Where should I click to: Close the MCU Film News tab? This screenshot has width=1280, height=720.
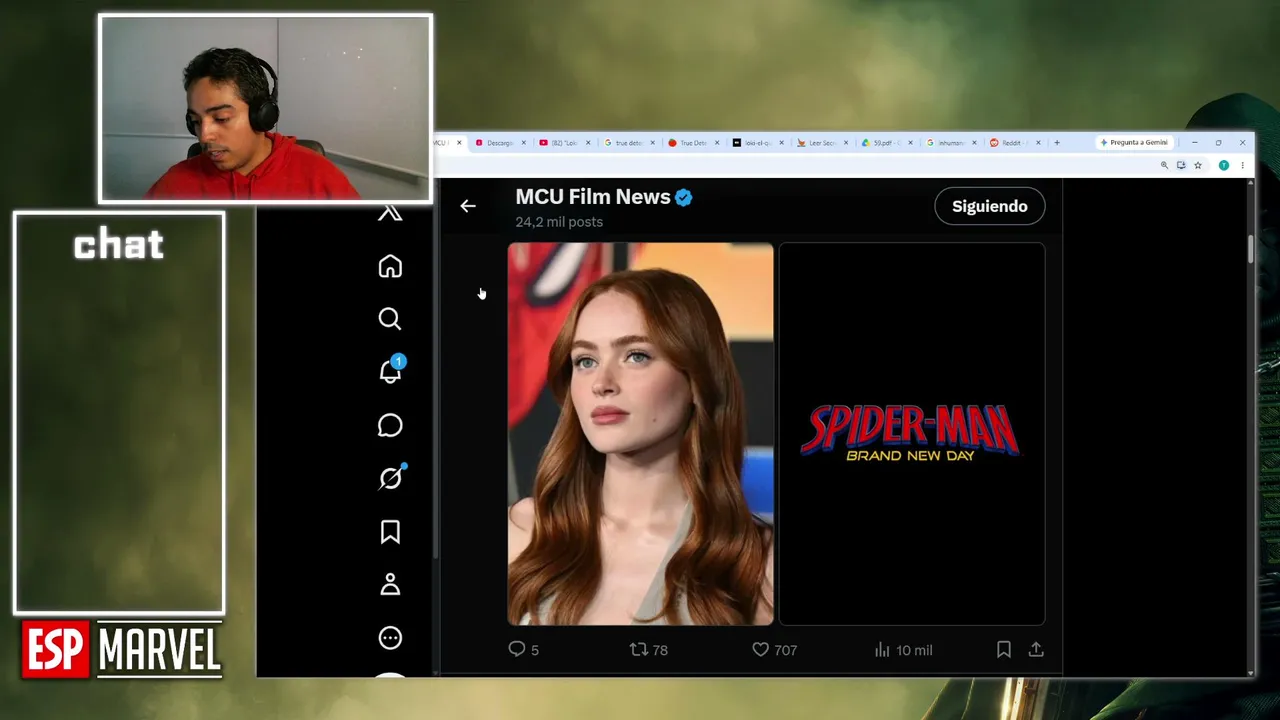tap(459, 143)
